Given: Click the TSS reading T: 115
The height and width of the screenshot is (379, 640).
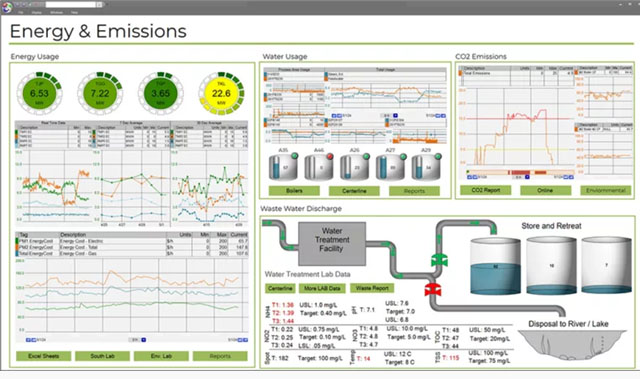Looking at the screenshot, I should click(x=451, y=358).
